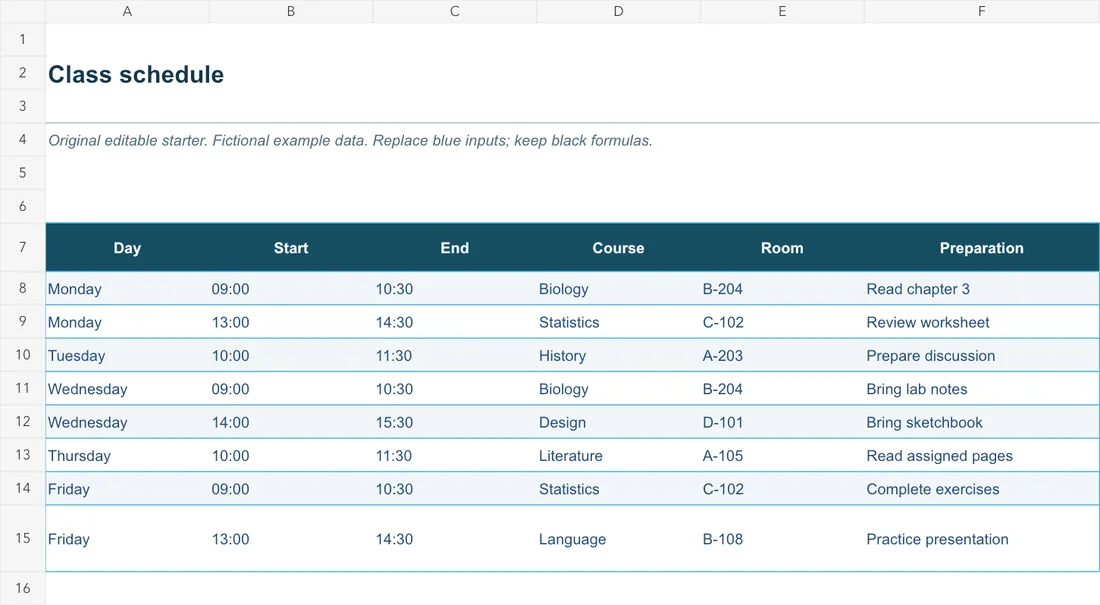This screenshot has width=1100, height=605.
Task: Select the Literature course cell
Action: click(618, 456)
